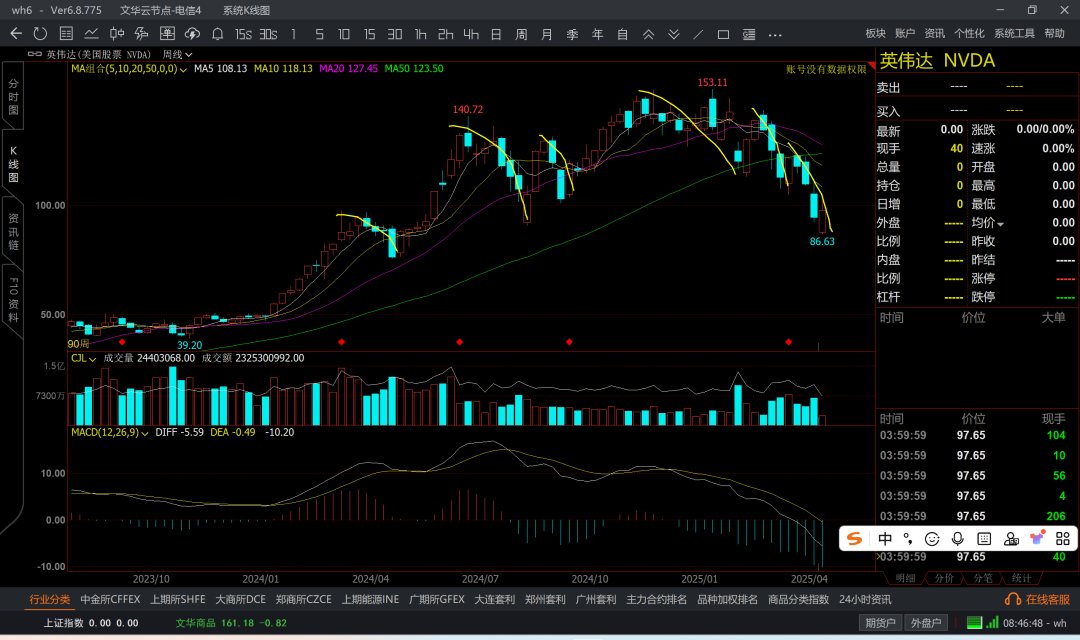Screen dimensions: 1080x640
Task: Select the monthly 月 period
Action: (x=547, y=34)
